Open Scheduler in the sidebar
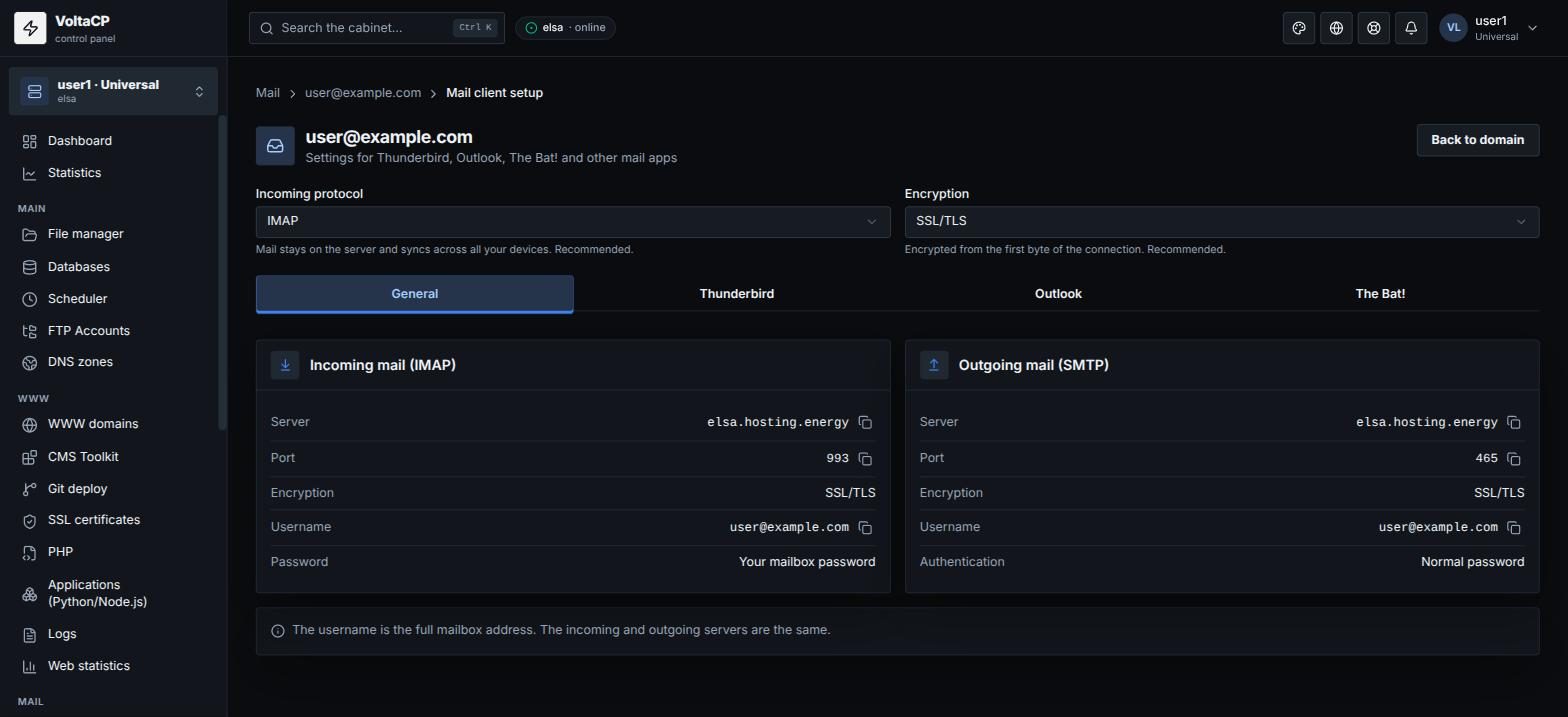Image resolution: width=1568 pixels, height=717 pixels. 113,299
